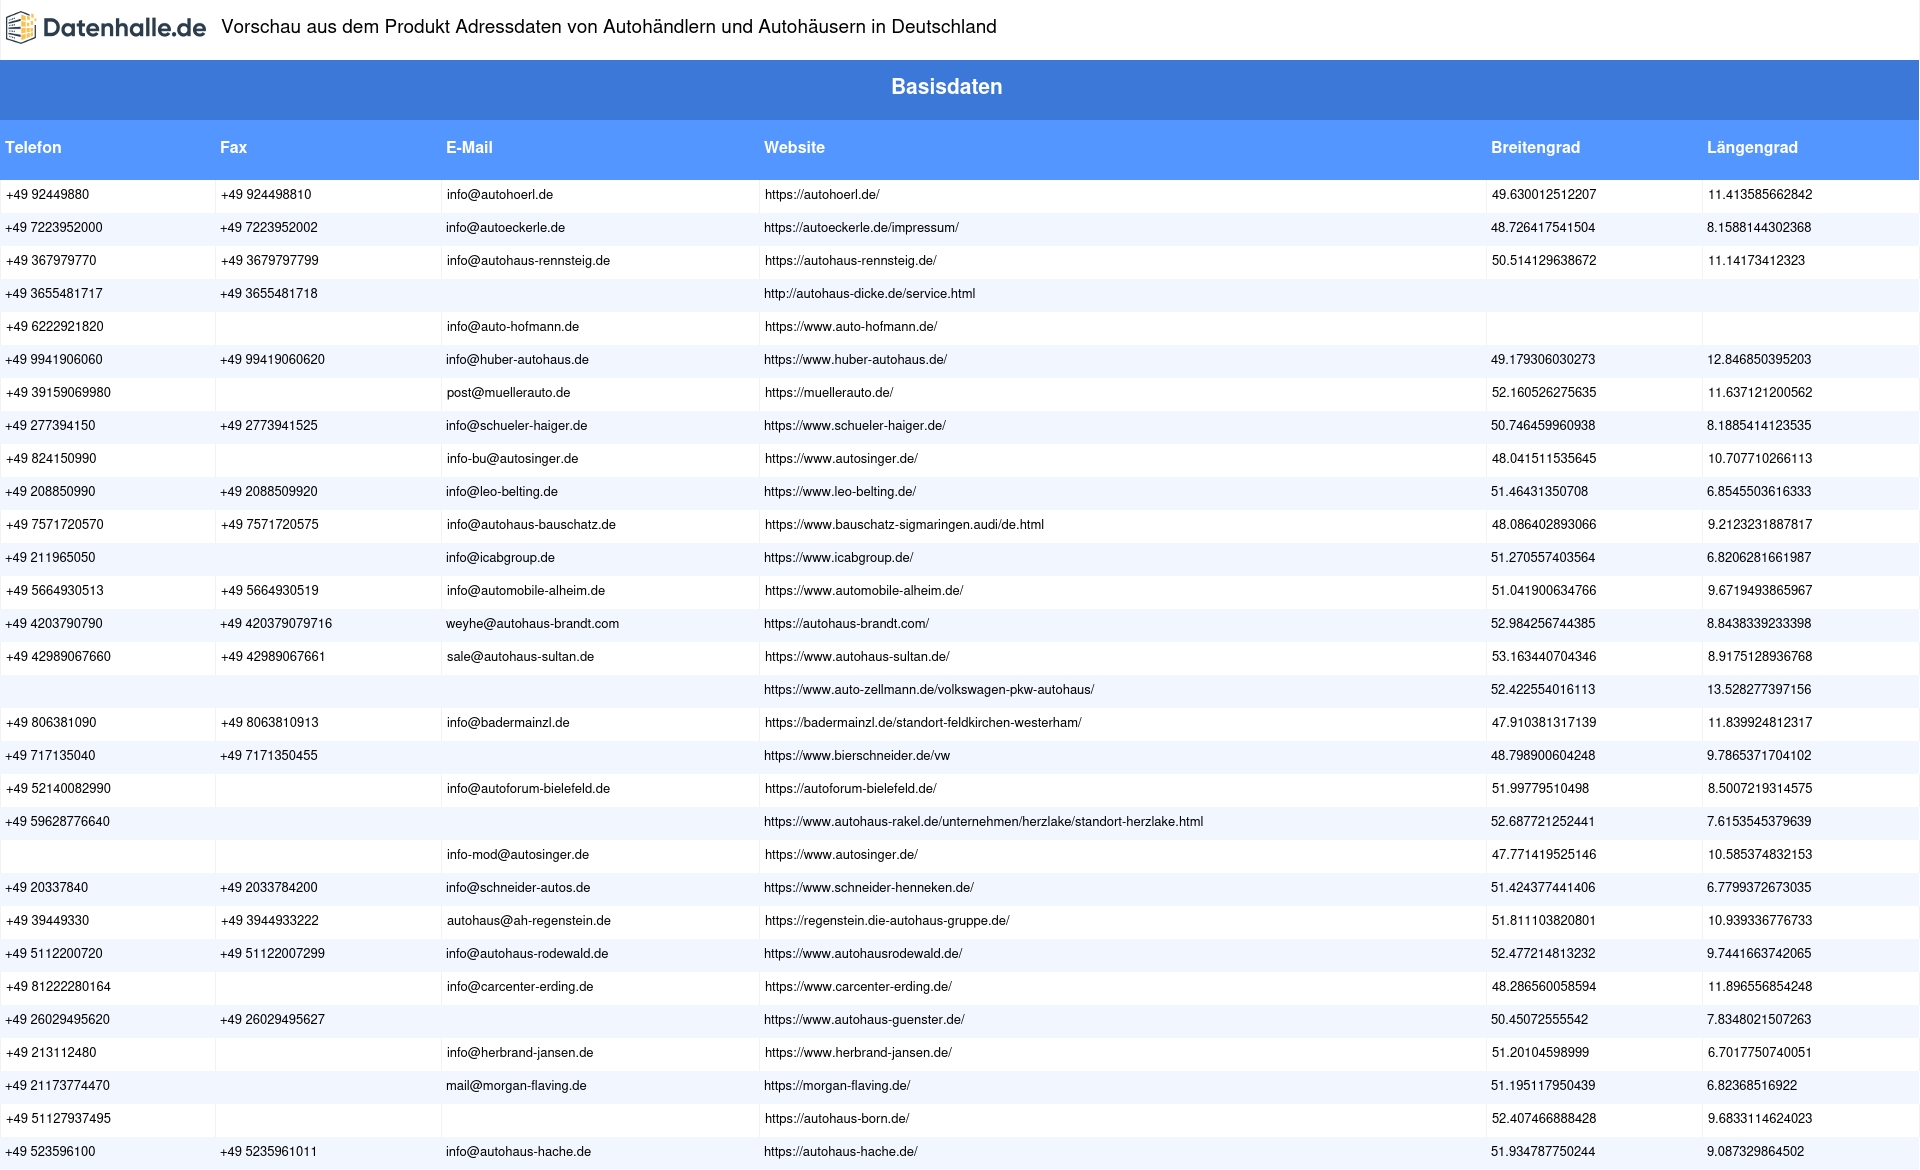Open website https://regenstein.die-autohaus-gruppe.de/
1920x1170 pixels.
click(x=887, y=921)
